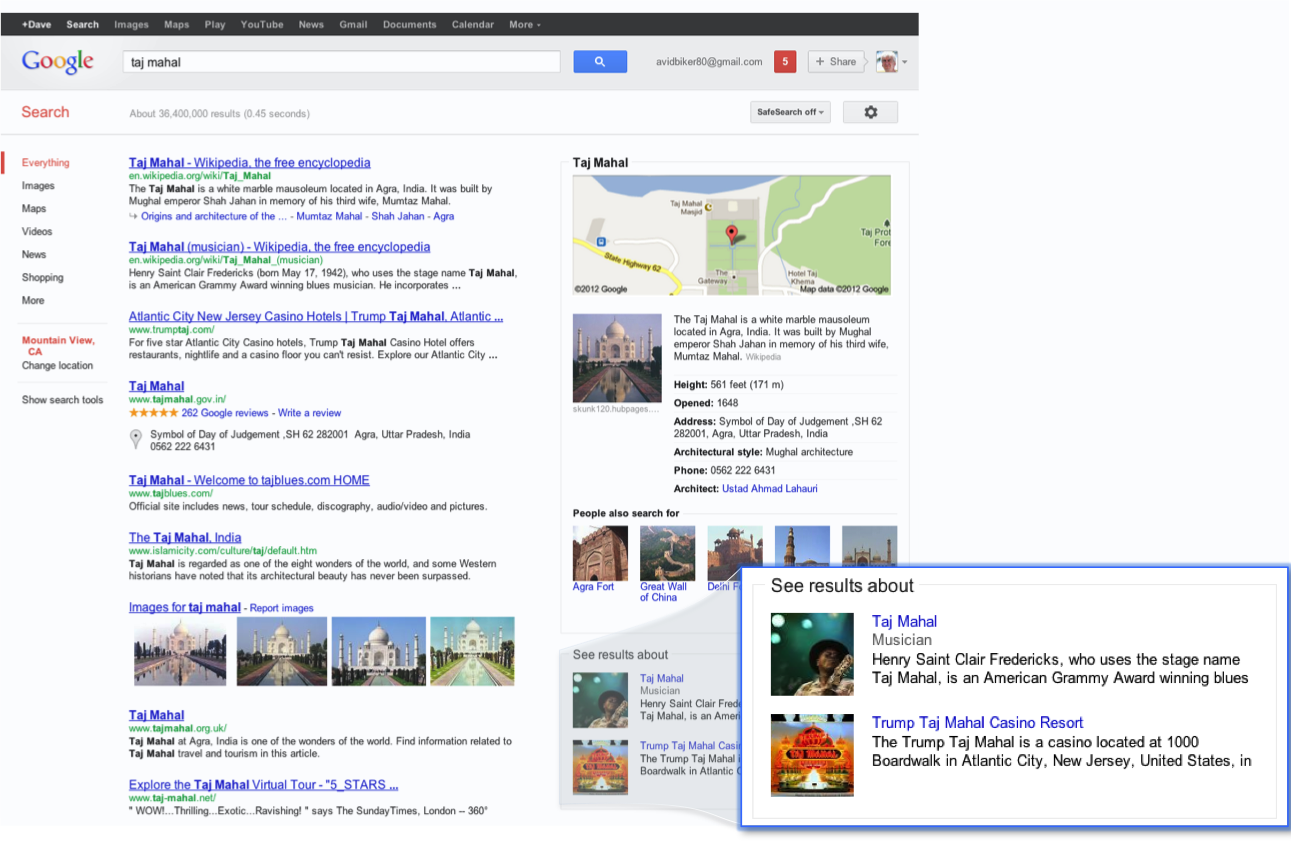The height and width of the screenshot is (847, 1291).
Task: Open Welcome to tajblues.com HOME result
Action: (x=249, y=480)
